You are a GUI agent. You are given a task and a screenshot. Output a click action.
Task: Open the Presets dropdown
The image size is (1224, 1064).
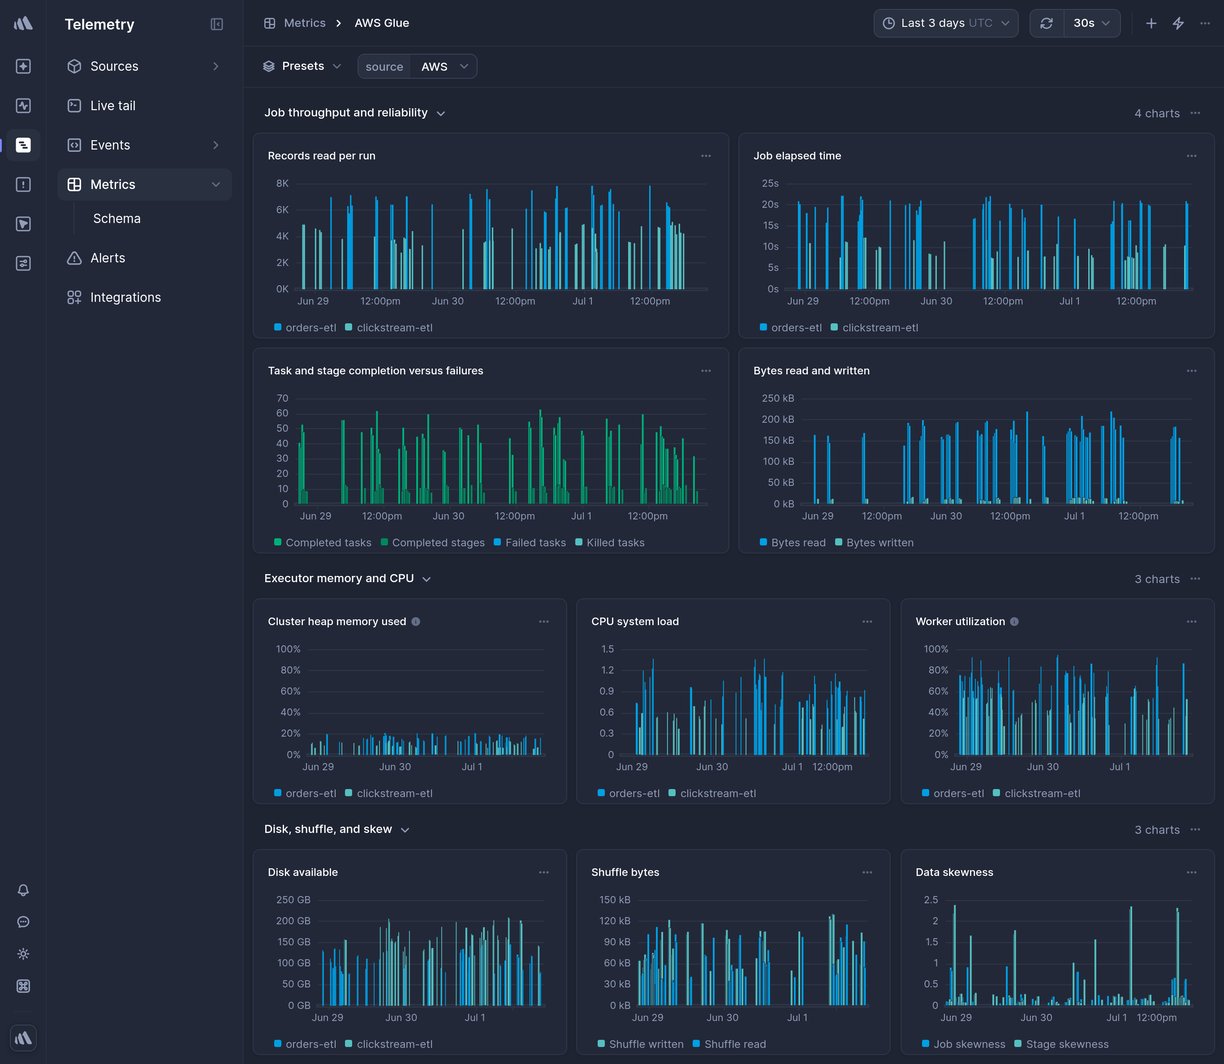click(302, 66)
